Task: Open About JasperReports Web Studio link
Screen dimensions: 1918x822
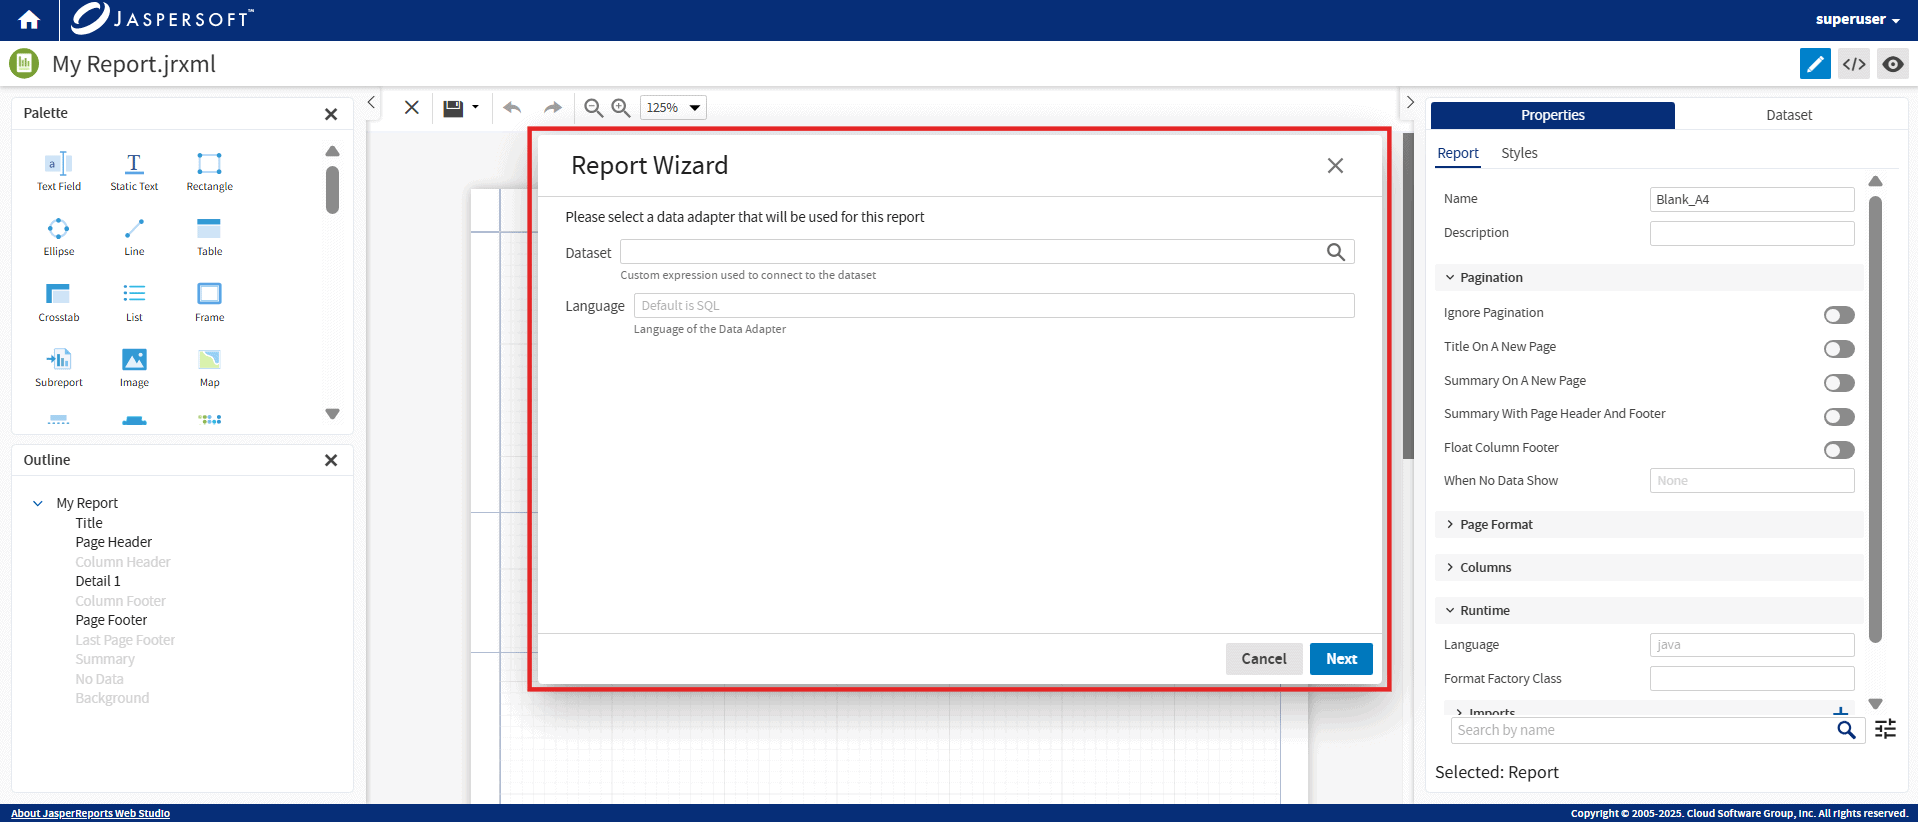Action: coord(90,814)
